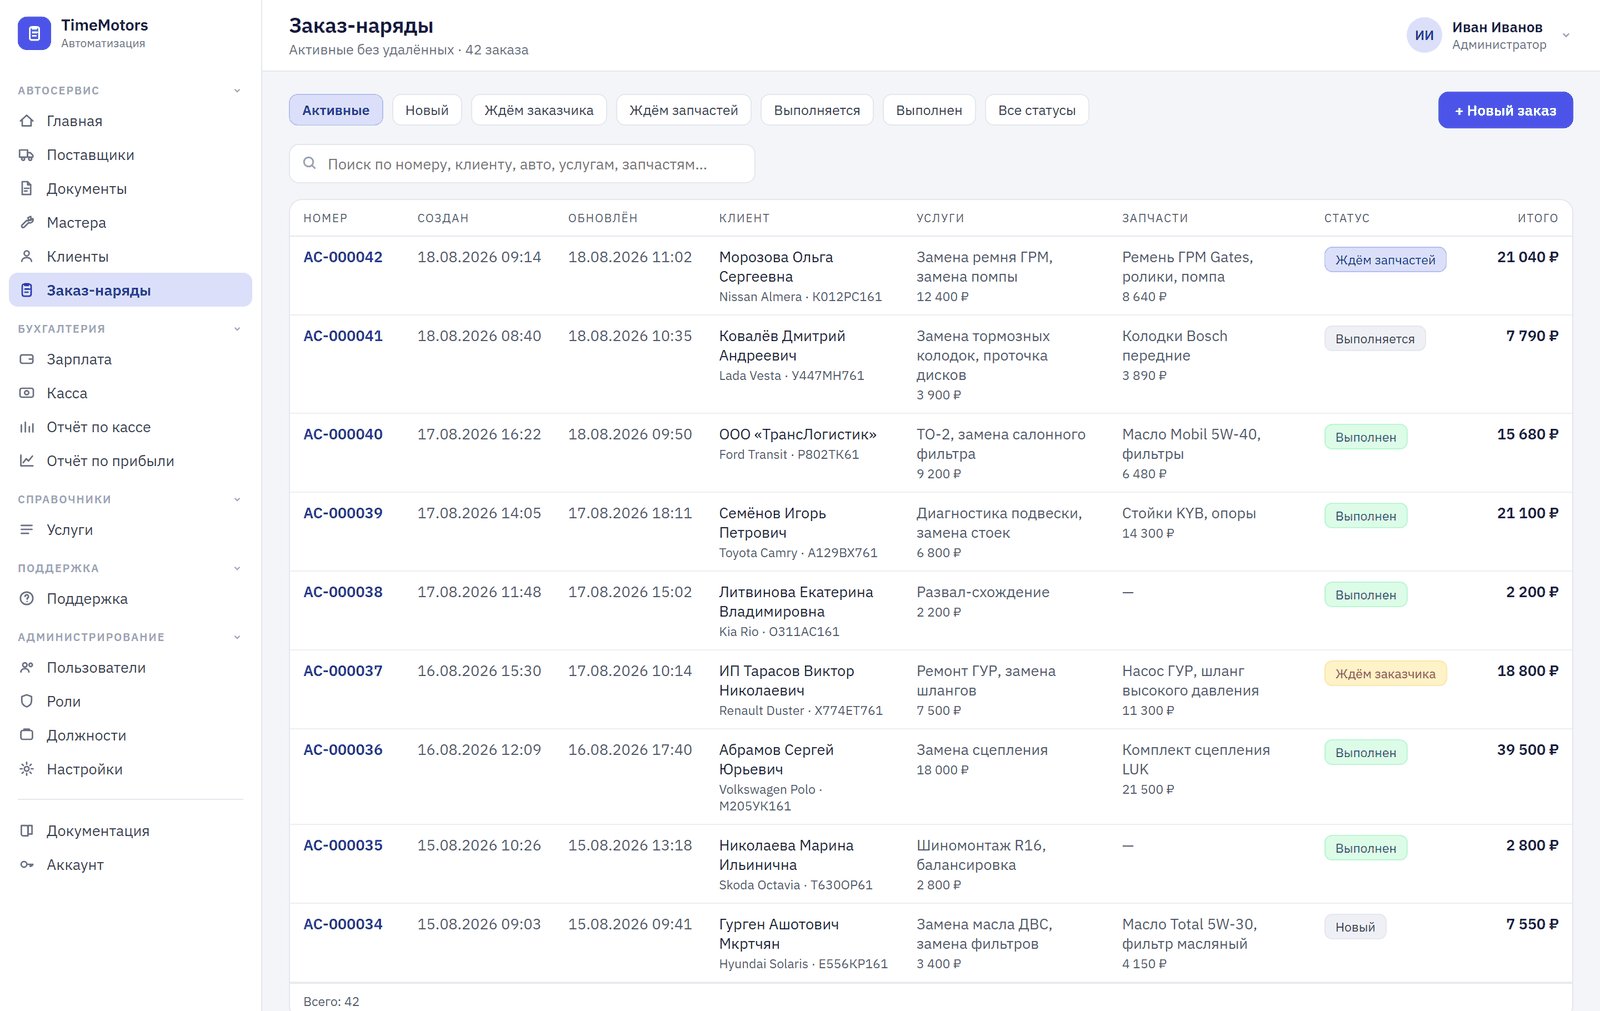Image resolution: width=1600 pixels, height=1011 pixels.
Task: Click the Роли shield icon
Action: 27,701
